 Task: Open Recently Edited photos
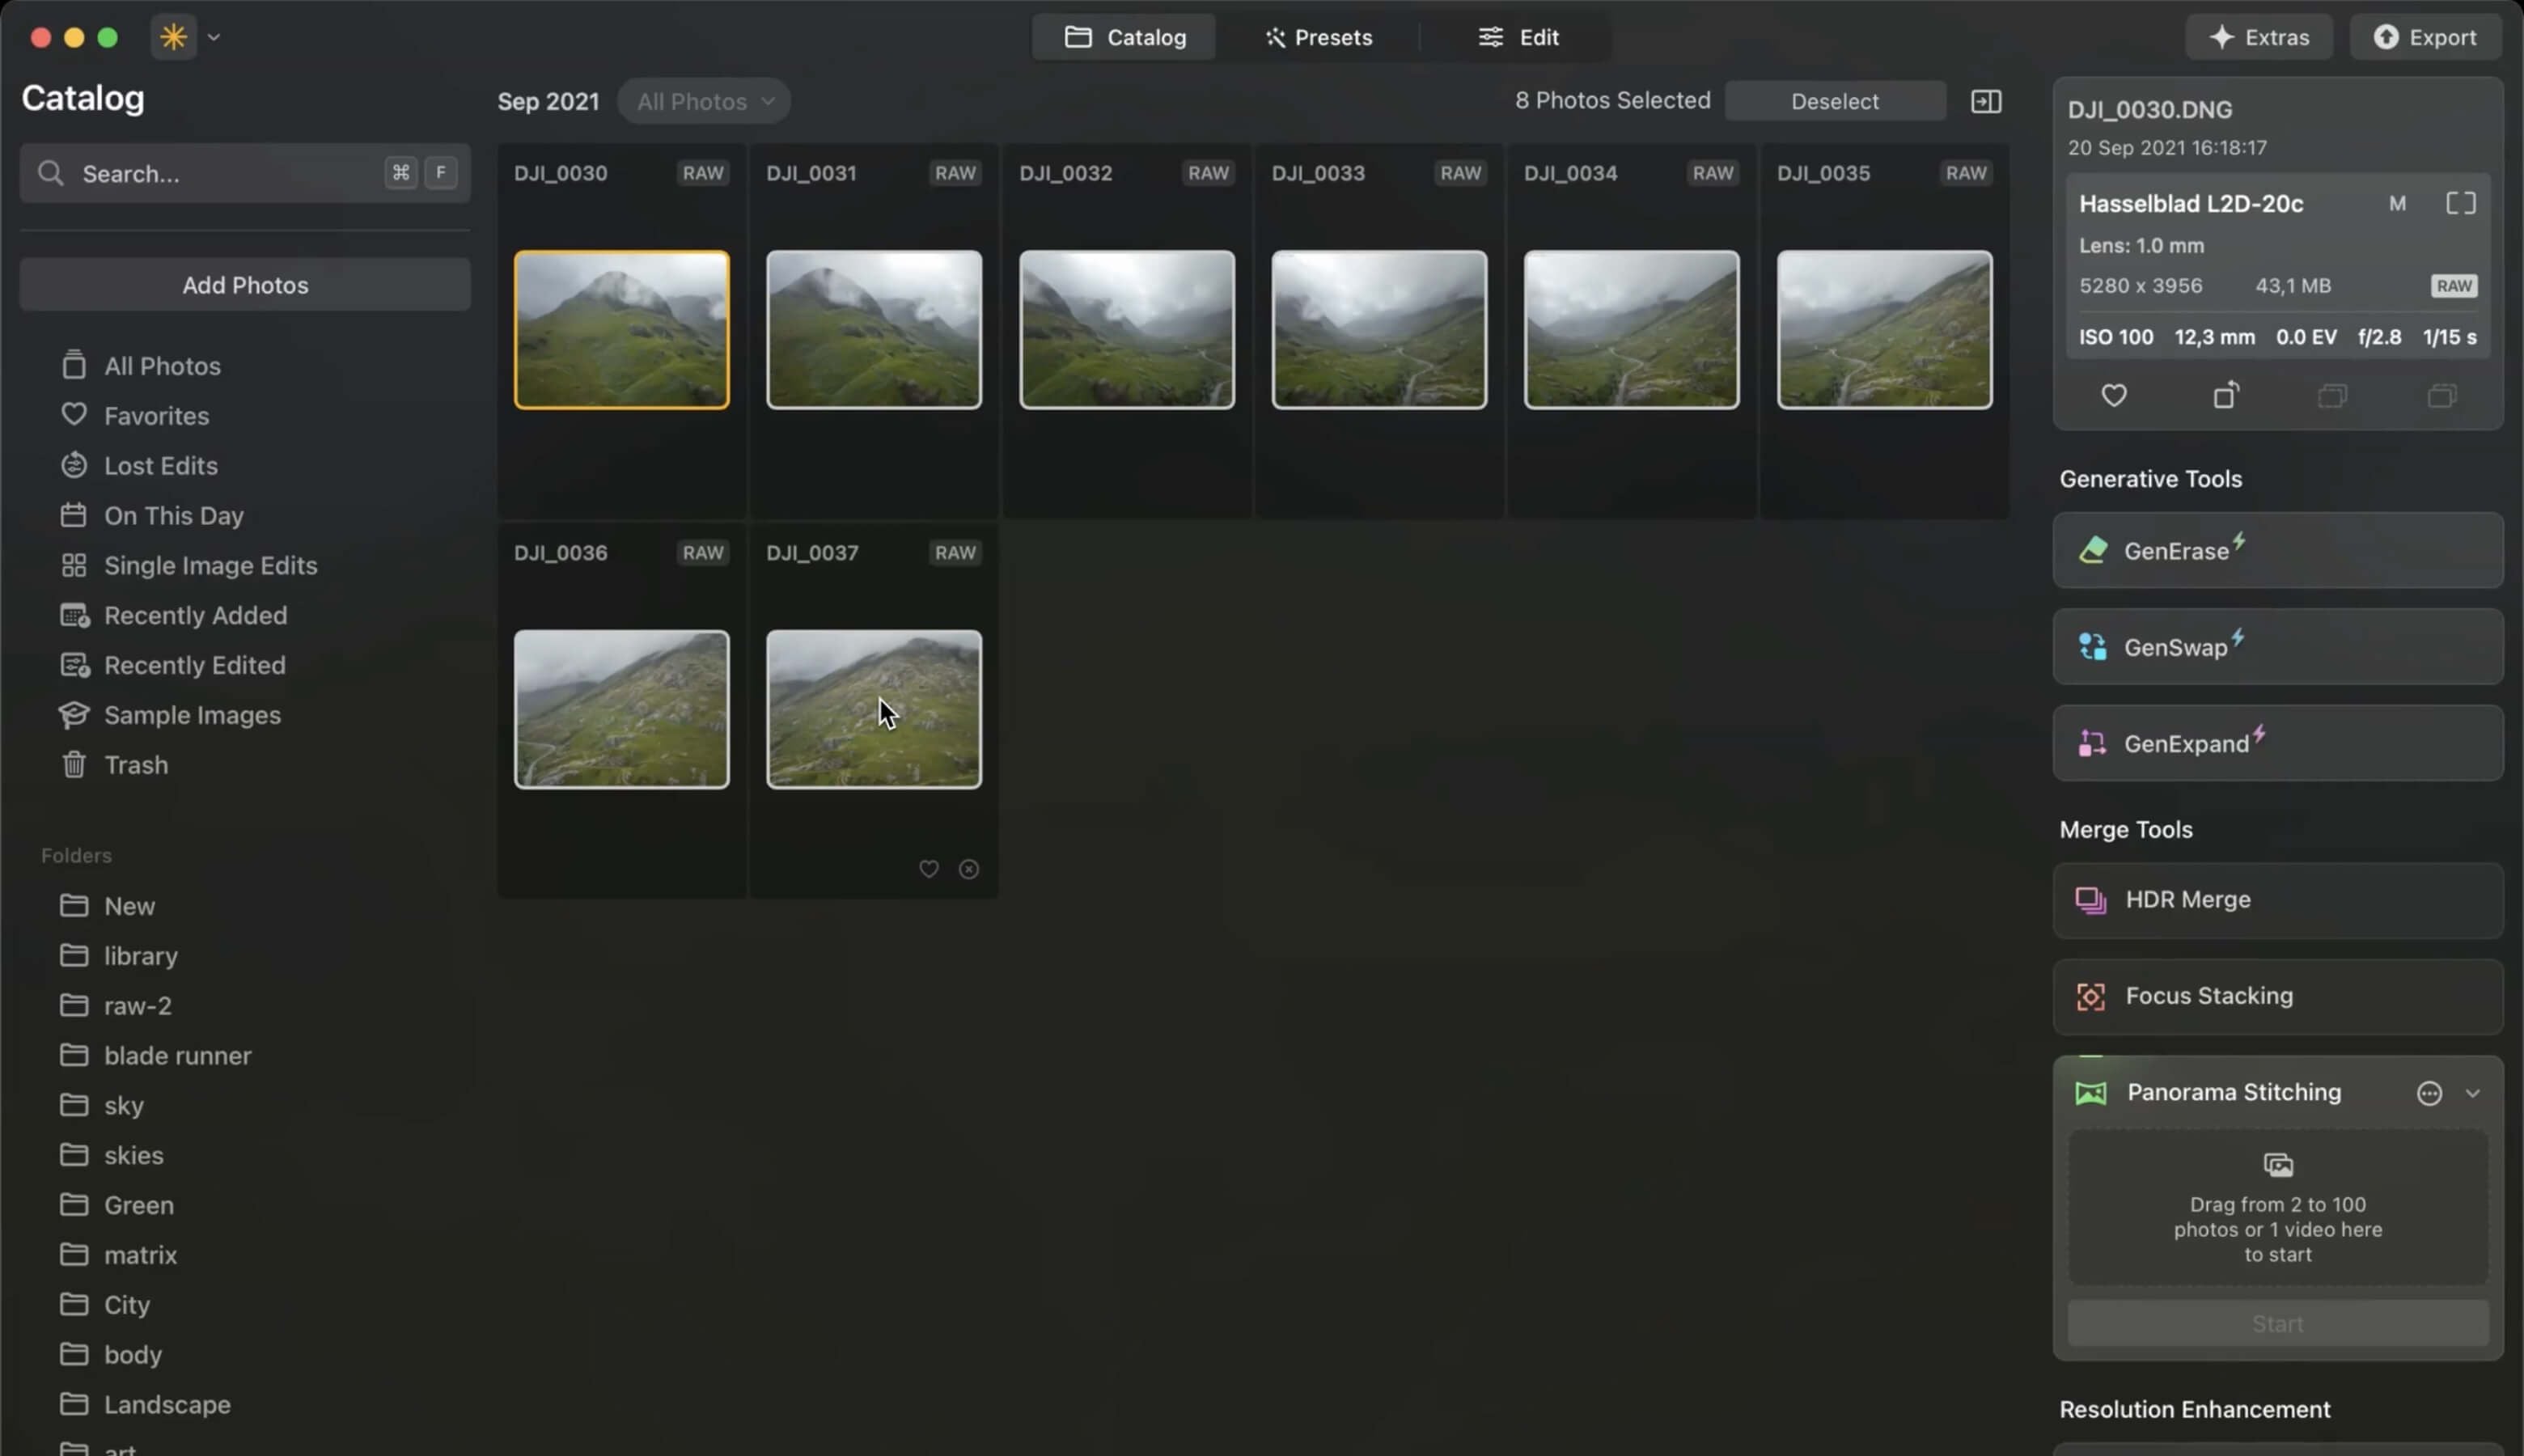point(194,666)
